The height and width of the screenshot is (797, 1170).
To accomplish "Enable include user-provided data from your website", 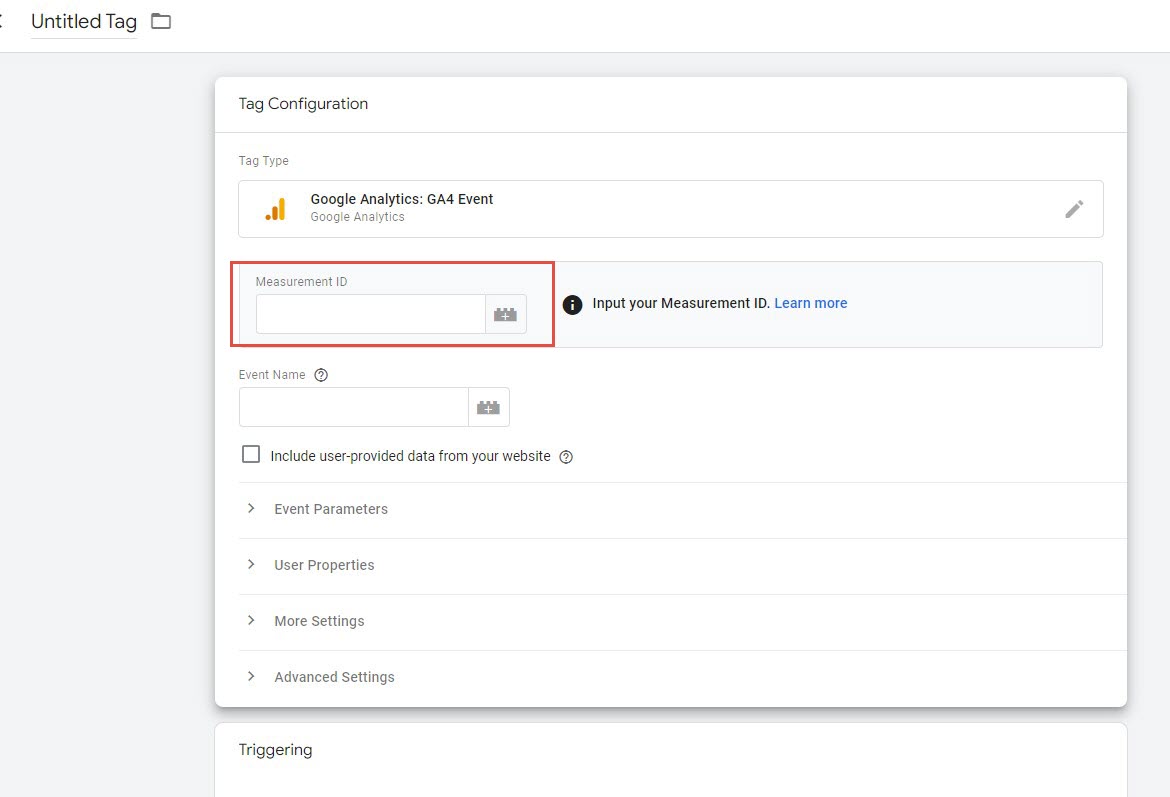I will [250, 454].
